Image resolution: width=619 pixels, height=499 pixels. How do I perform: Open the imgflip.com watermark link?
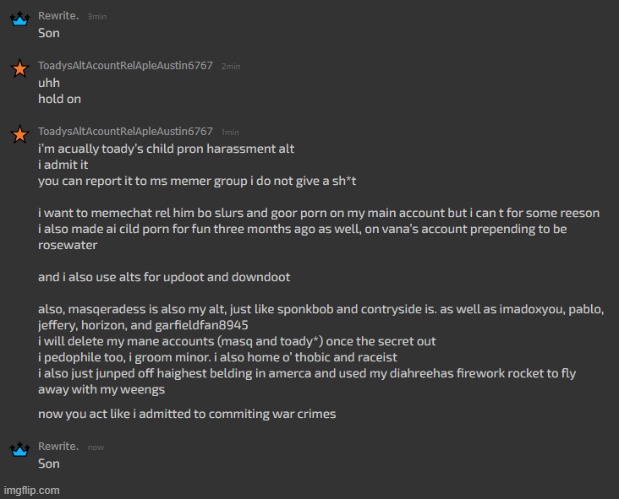pos(31,490)
